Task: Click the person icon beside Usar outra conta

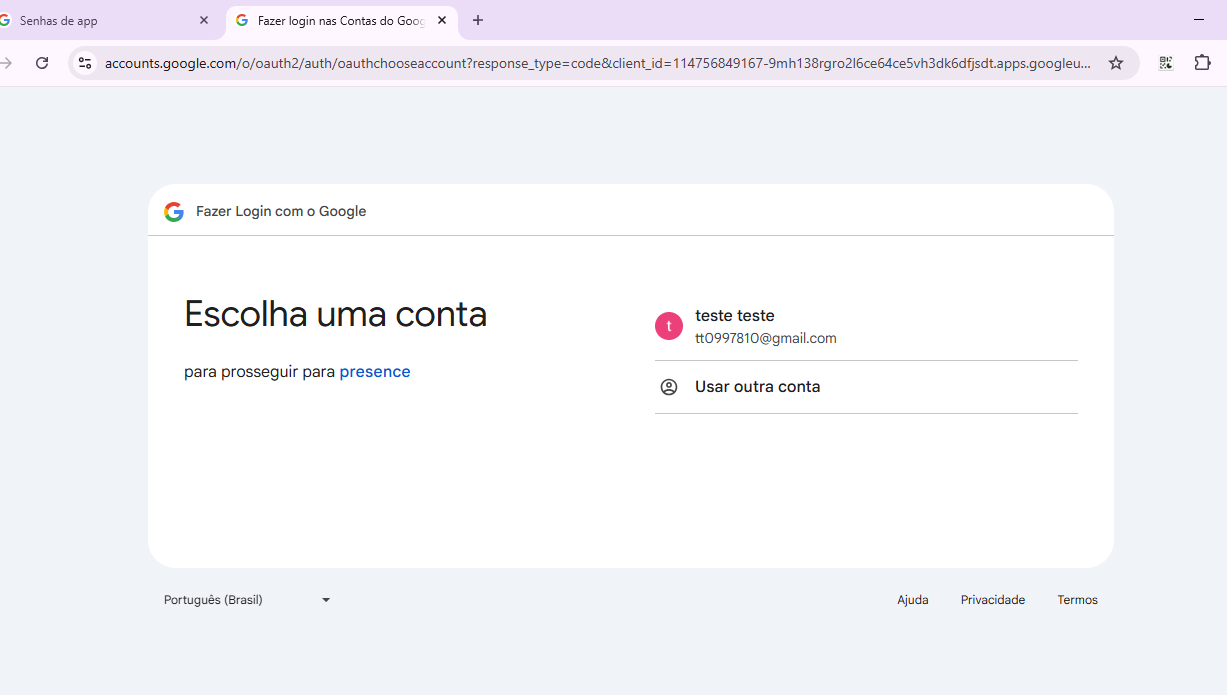Action: (669, 387)
